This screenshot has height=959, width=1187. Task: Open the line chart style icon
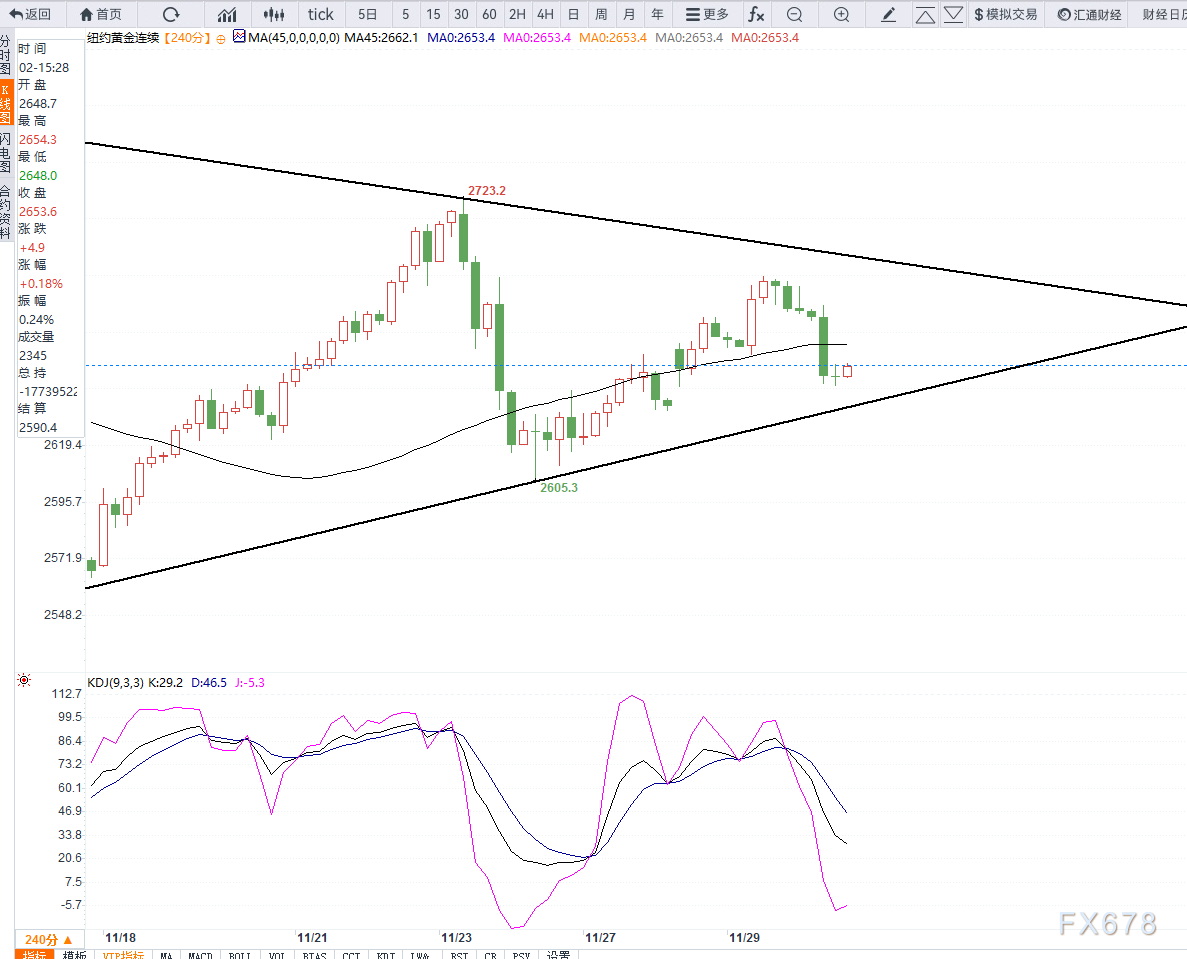[228, 14]
